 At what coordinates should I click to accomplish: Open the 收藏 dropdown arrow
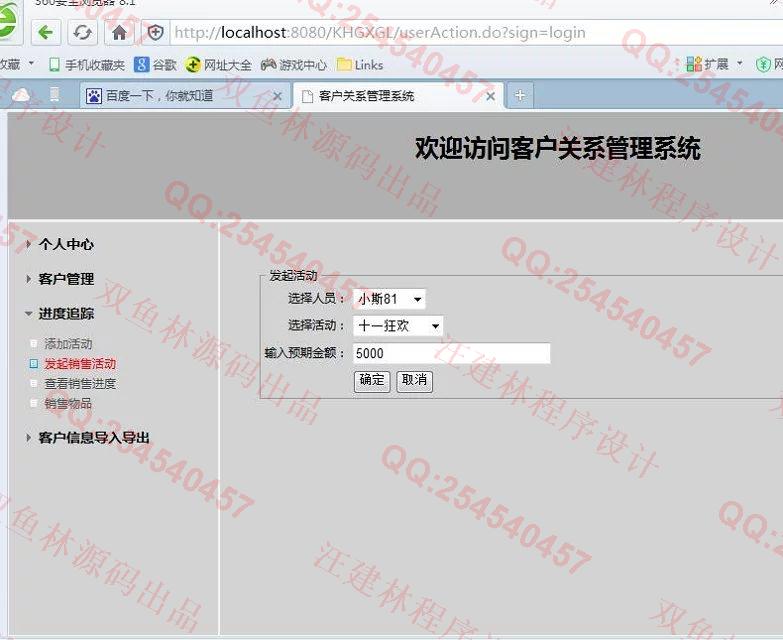[31, 64]
